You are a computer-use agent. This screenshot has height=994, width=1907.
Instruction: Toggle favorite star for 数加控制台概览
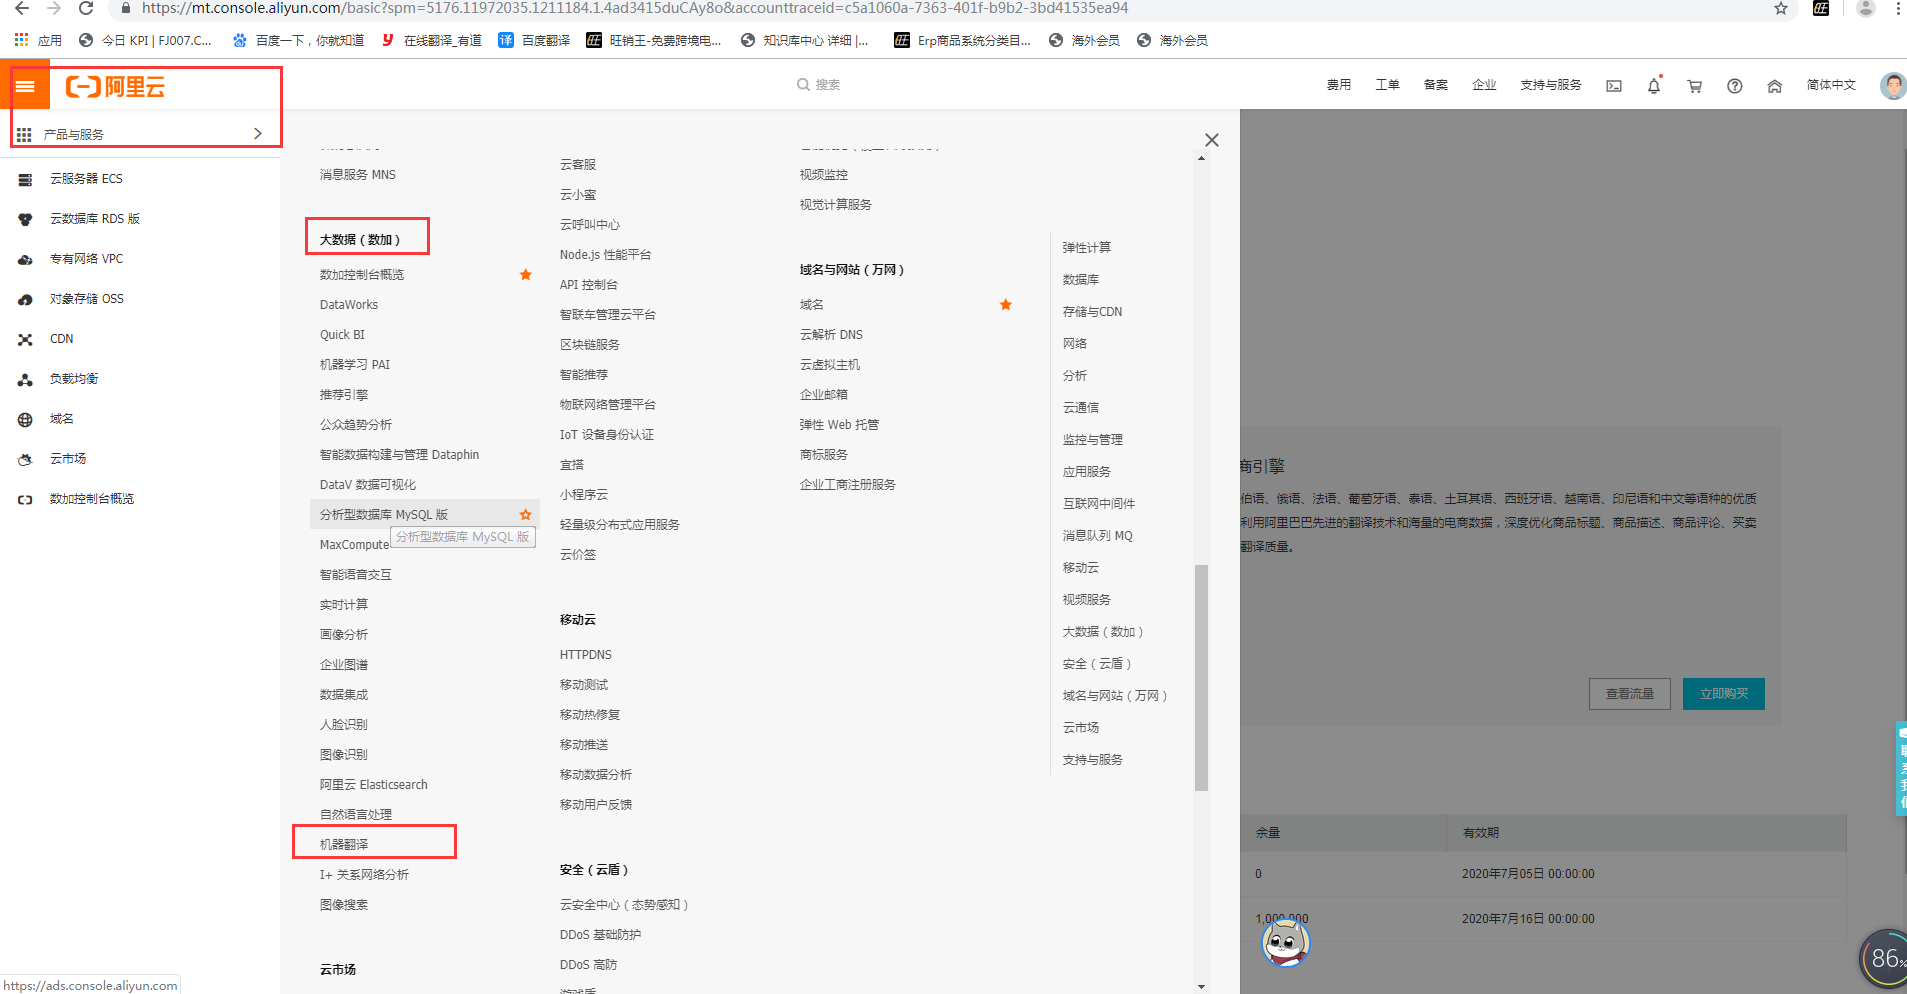[x=526, y=275]
